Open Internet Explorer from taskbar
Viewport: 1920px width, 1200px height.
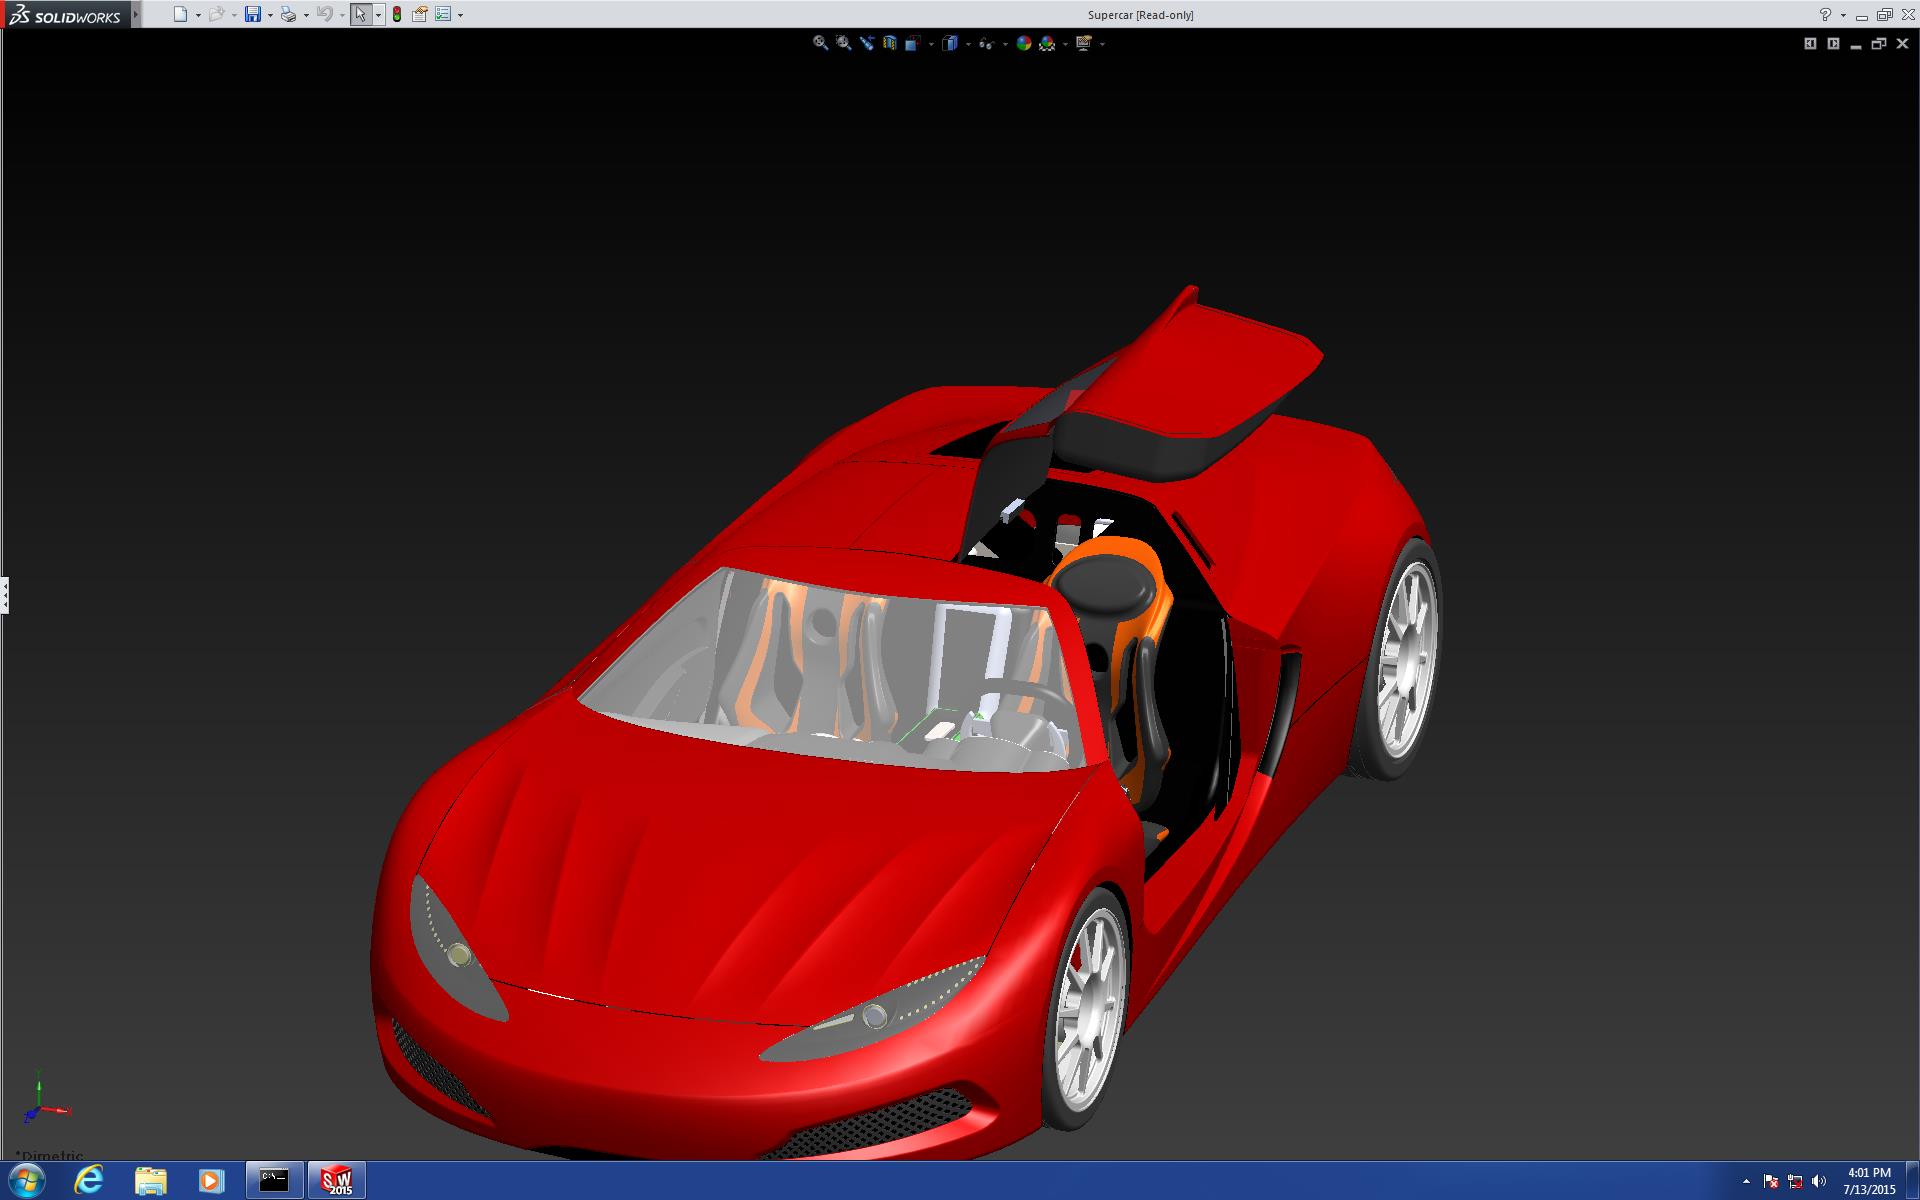[89, 1180]
